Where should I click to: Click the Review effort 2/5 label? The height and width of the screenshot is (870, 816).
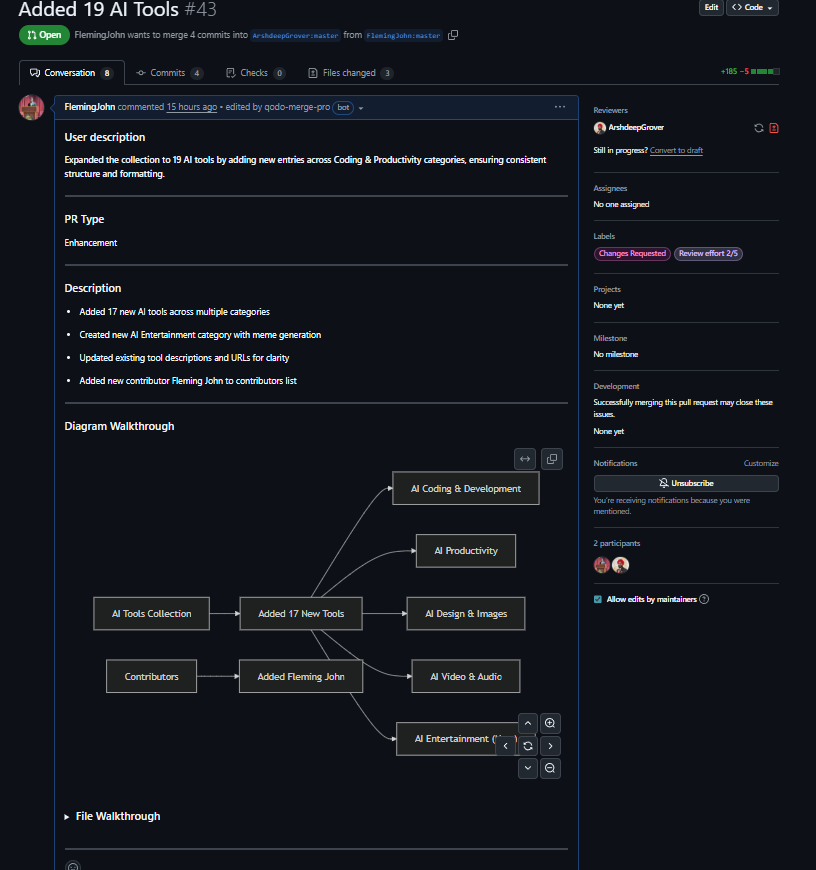click(x=708, y=254)
